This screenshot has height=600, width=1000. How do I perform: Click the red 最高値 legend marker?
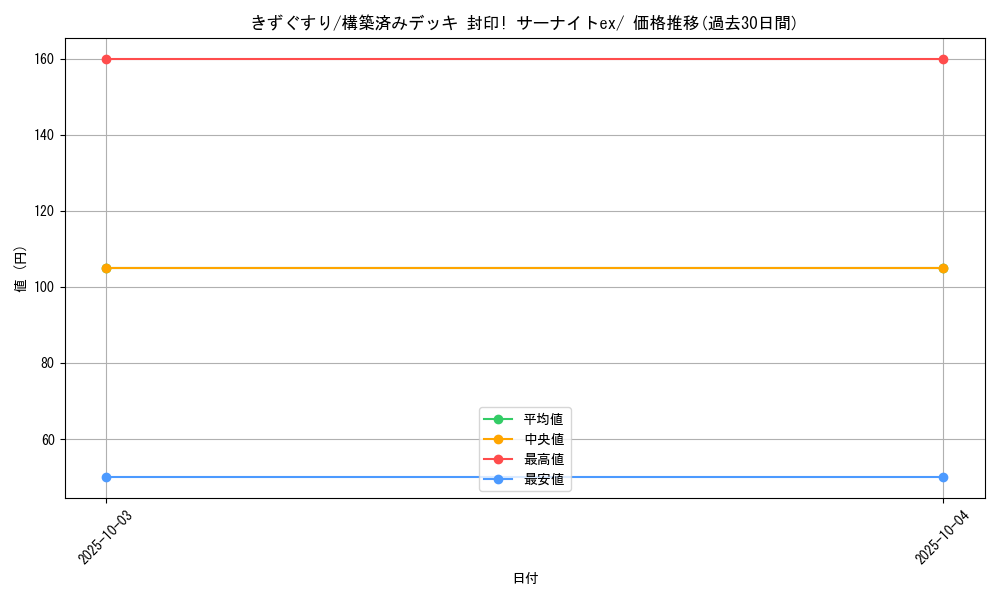498,459
